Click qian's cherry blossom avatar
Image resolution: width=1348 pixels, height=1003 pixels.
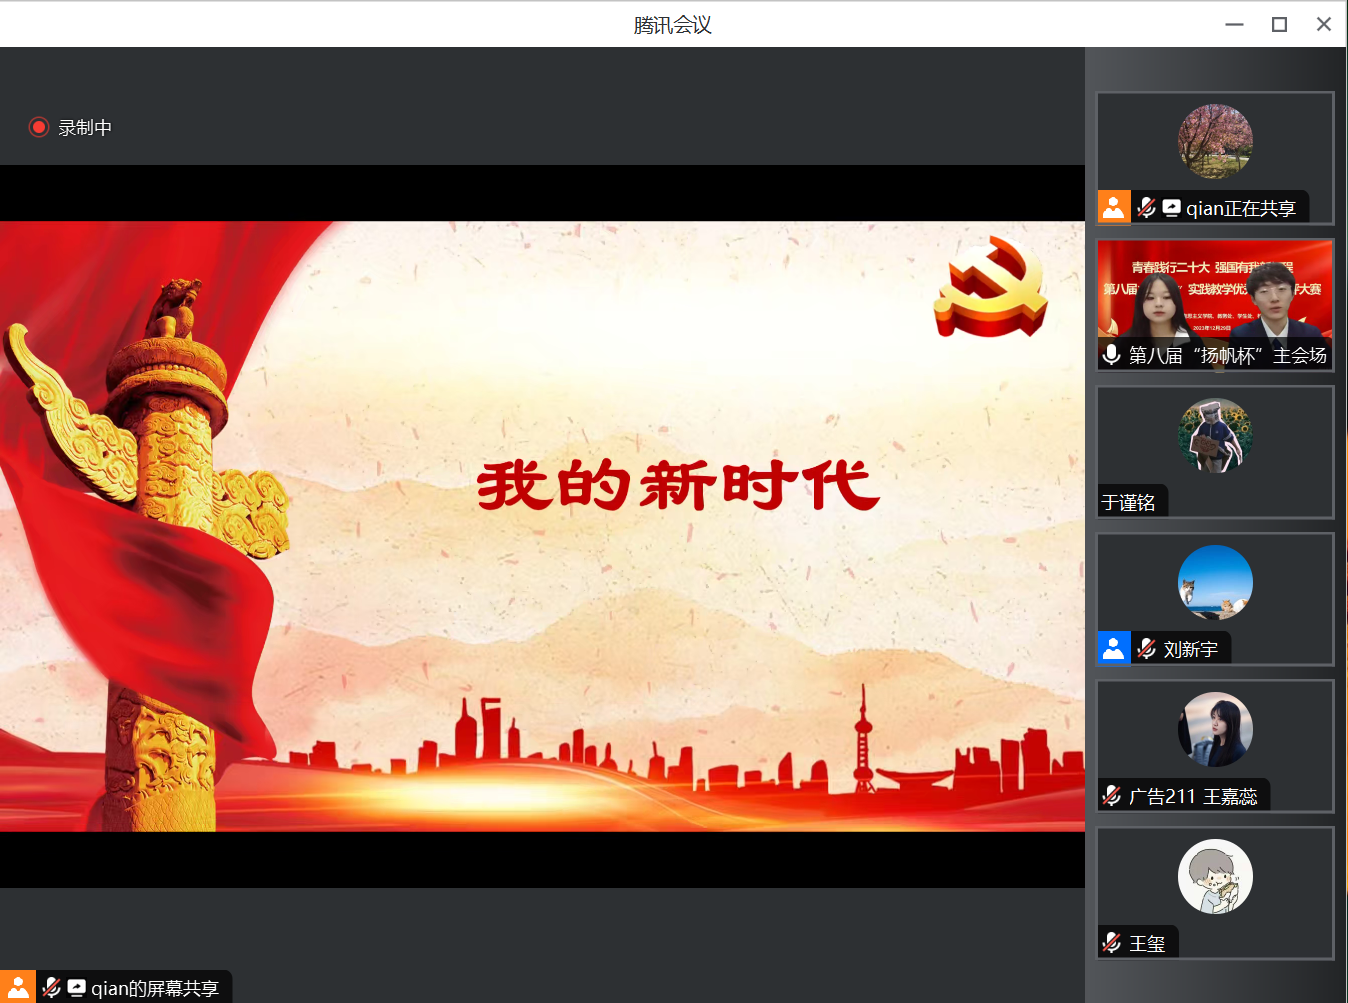point(1213,142)
